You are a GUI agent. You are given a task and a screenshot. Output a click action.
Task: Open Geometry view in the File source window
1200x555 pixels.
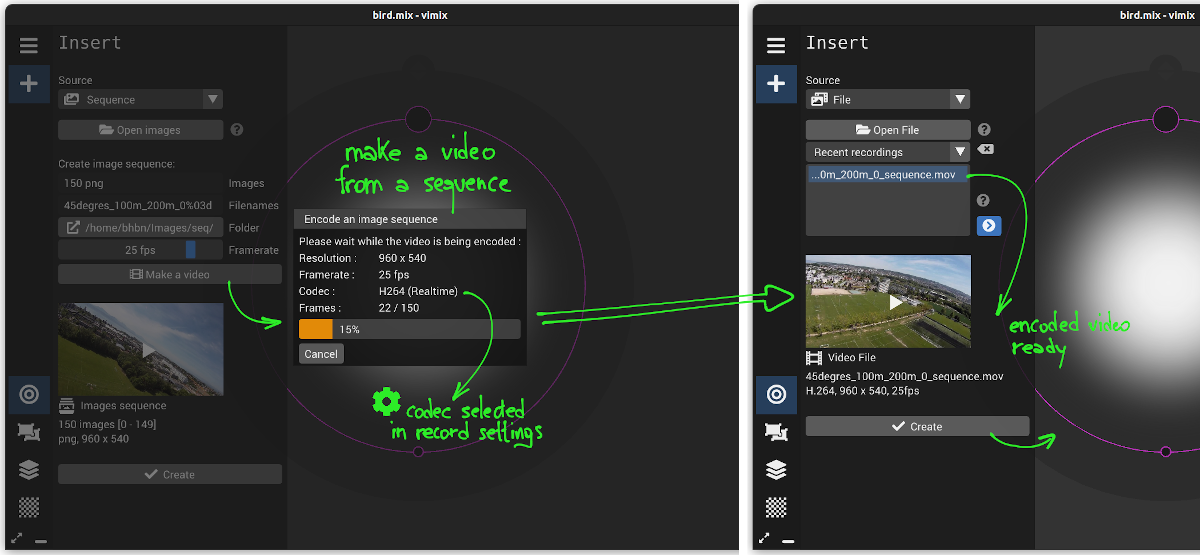click(x=775, y=431)
